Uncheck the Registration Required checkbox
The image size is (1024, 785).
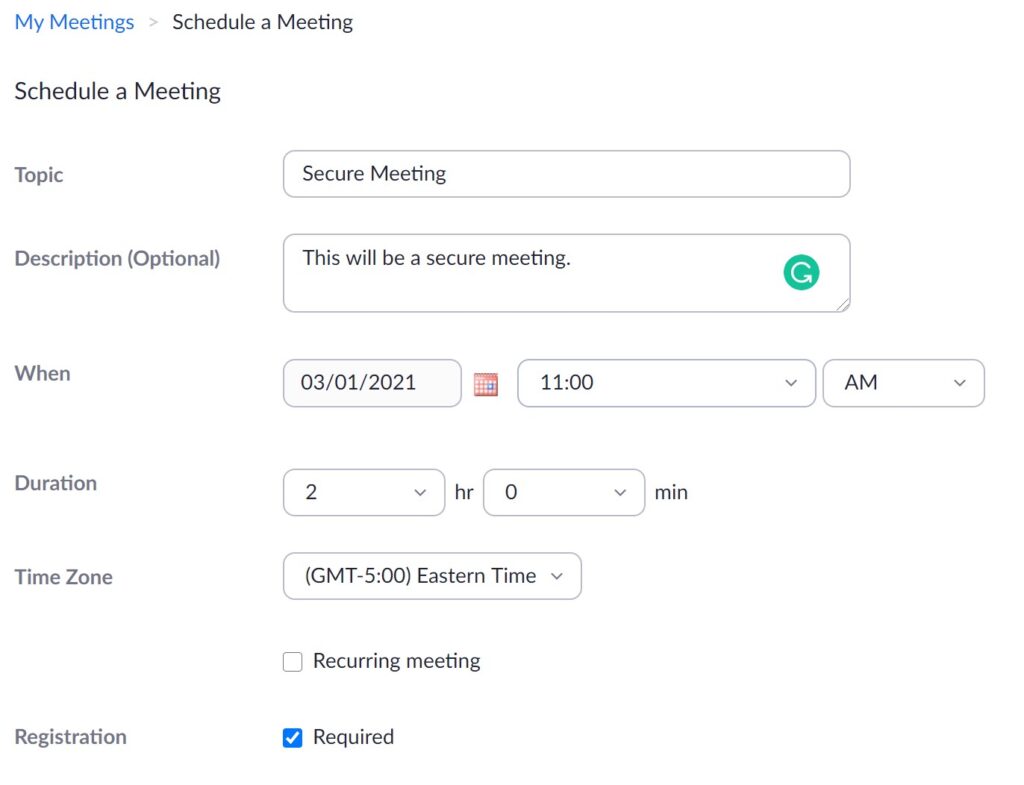click(293, 738)
